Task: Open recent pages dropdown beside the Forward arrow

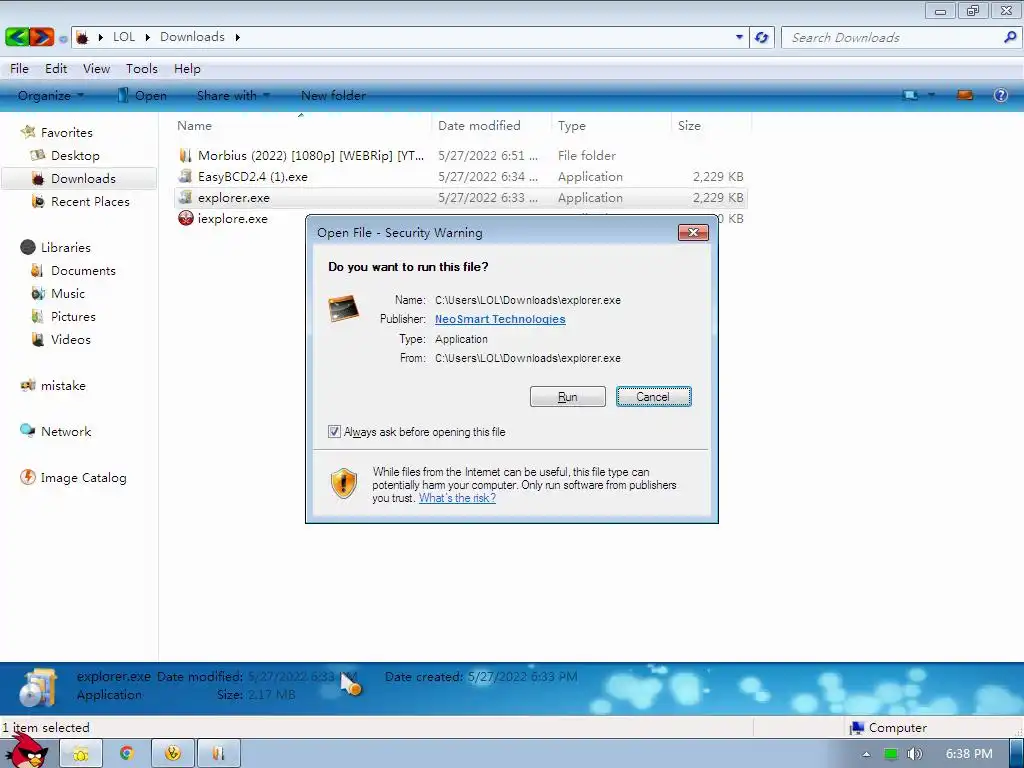Action: [63, 39]
